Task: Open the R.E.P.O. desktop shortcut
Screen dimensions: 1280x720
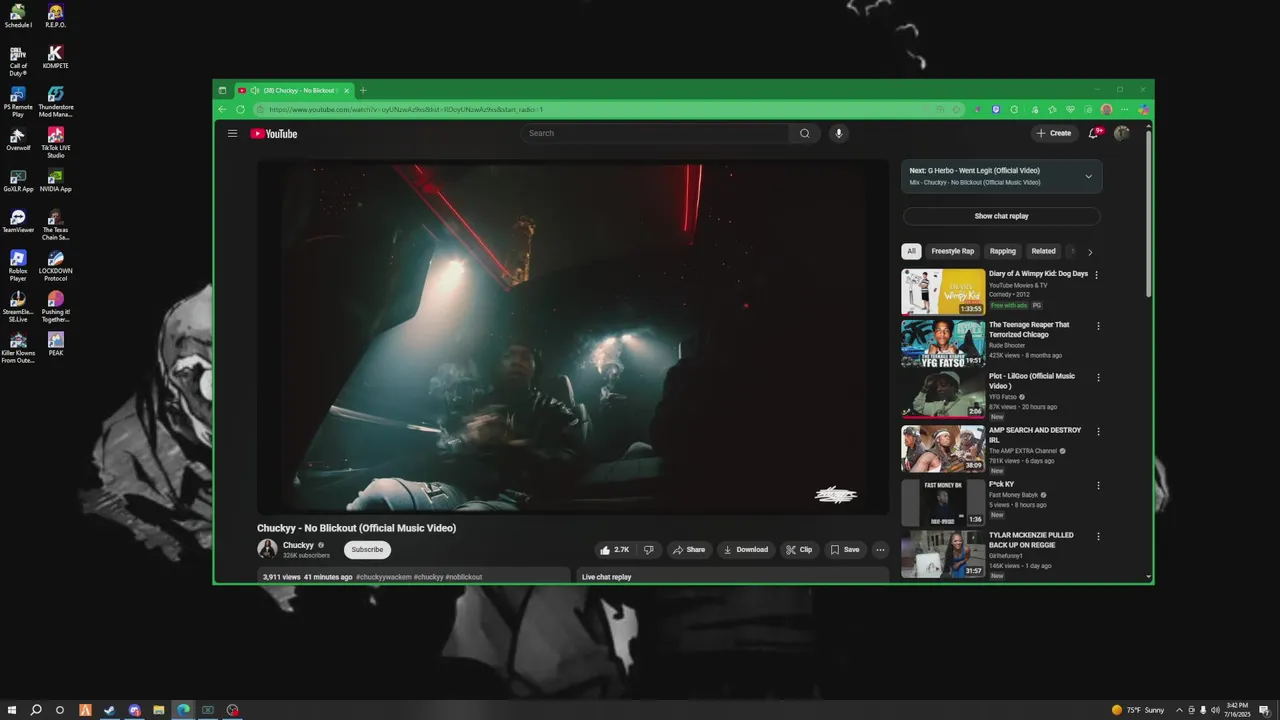Action: (56, 16)
